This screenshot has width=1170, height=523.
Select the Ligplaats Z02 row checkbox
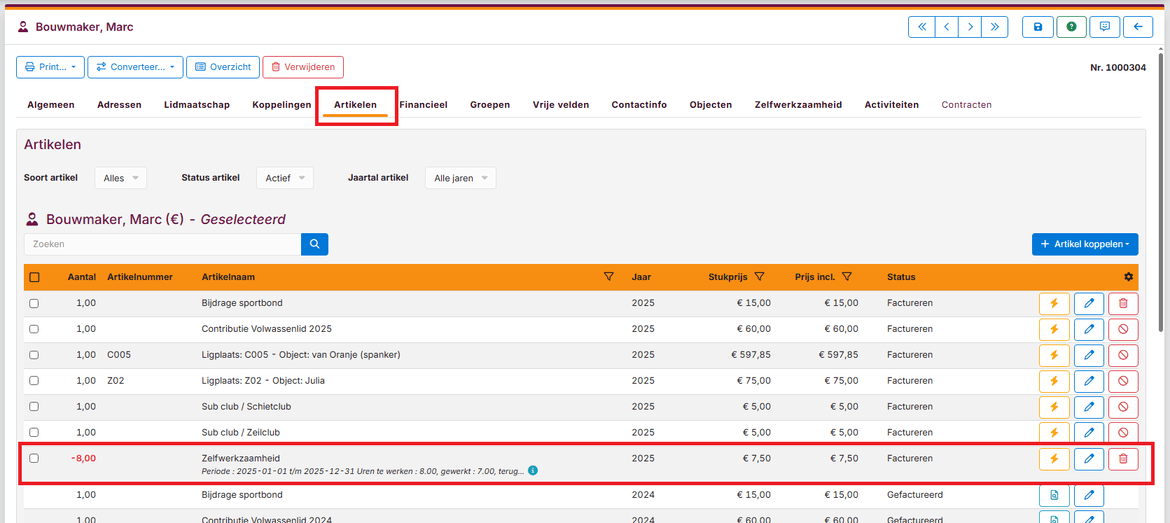34,380
